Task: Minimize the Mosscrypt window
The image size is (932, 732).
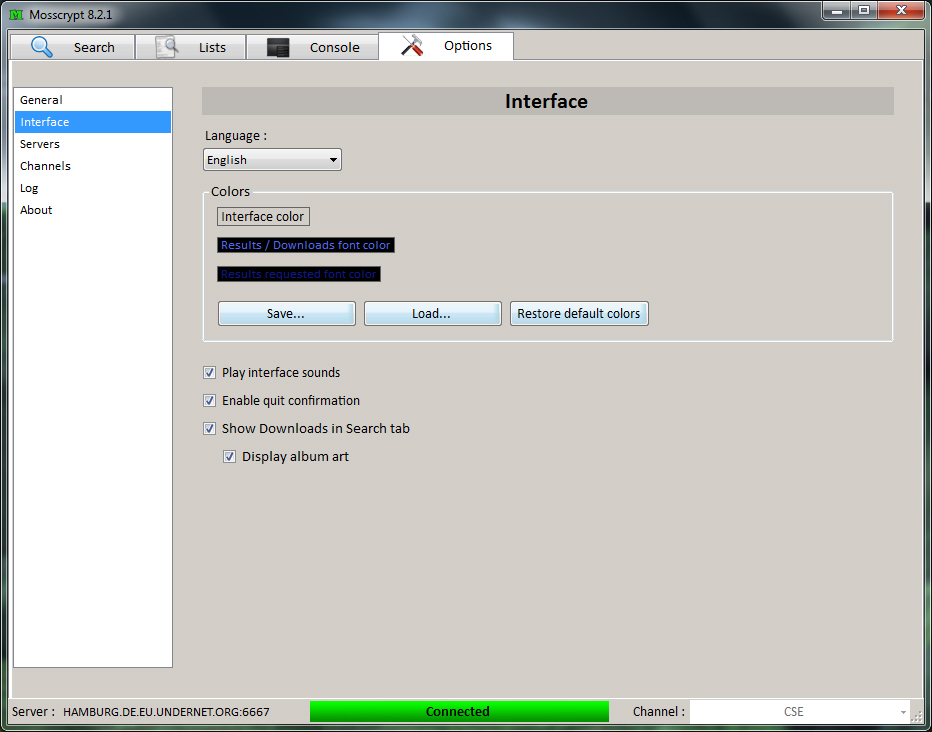Action: pos(837,10)
